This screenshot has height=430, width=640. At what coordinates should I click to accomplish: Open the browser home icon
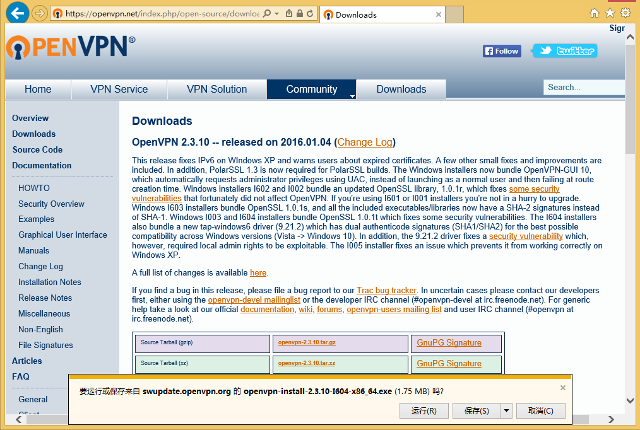pos(594,13)
